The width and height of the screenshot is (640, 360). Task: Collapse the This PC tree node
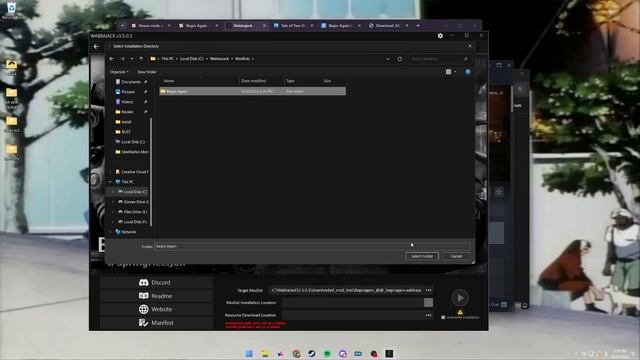click(110, 182)
